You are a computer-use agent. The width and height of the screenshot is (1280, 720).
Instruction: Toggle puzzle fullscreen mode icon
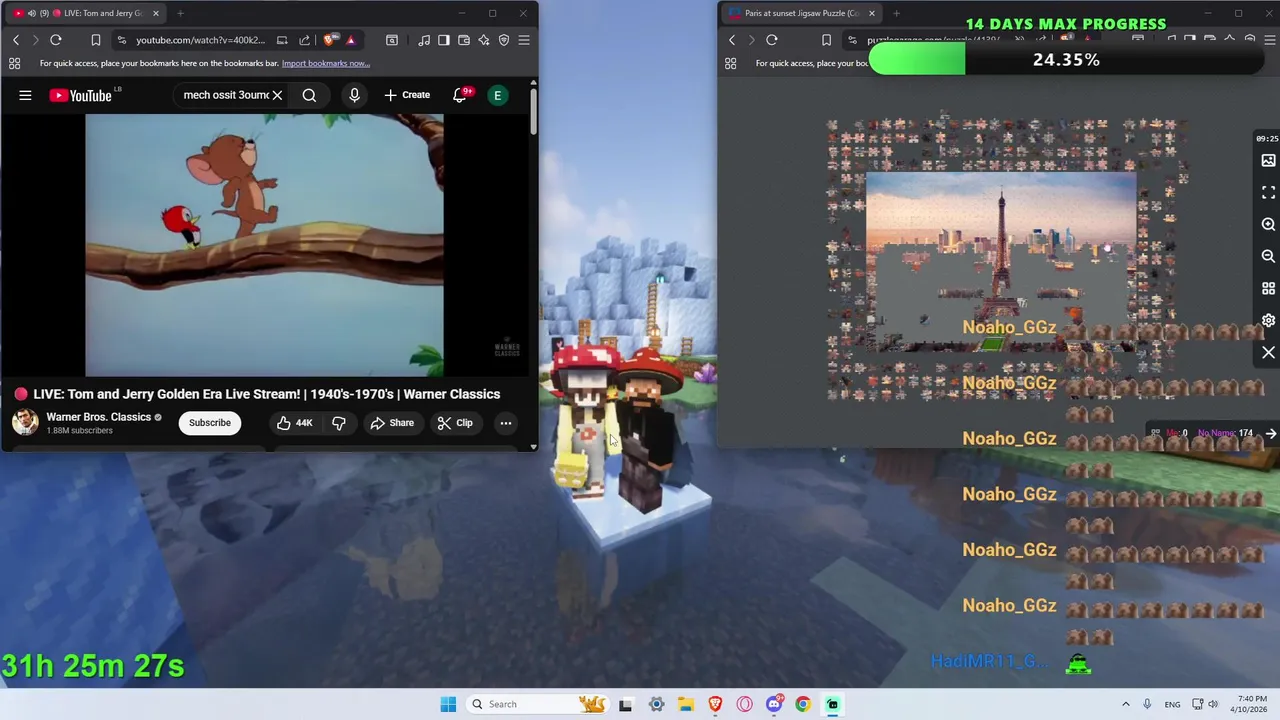pos(1268,192)
